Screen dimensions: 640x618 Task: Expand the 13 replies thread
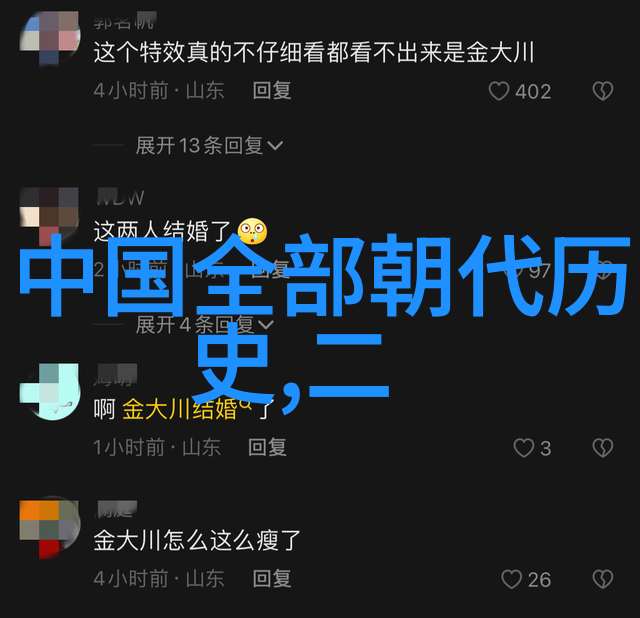coord(209,145)
